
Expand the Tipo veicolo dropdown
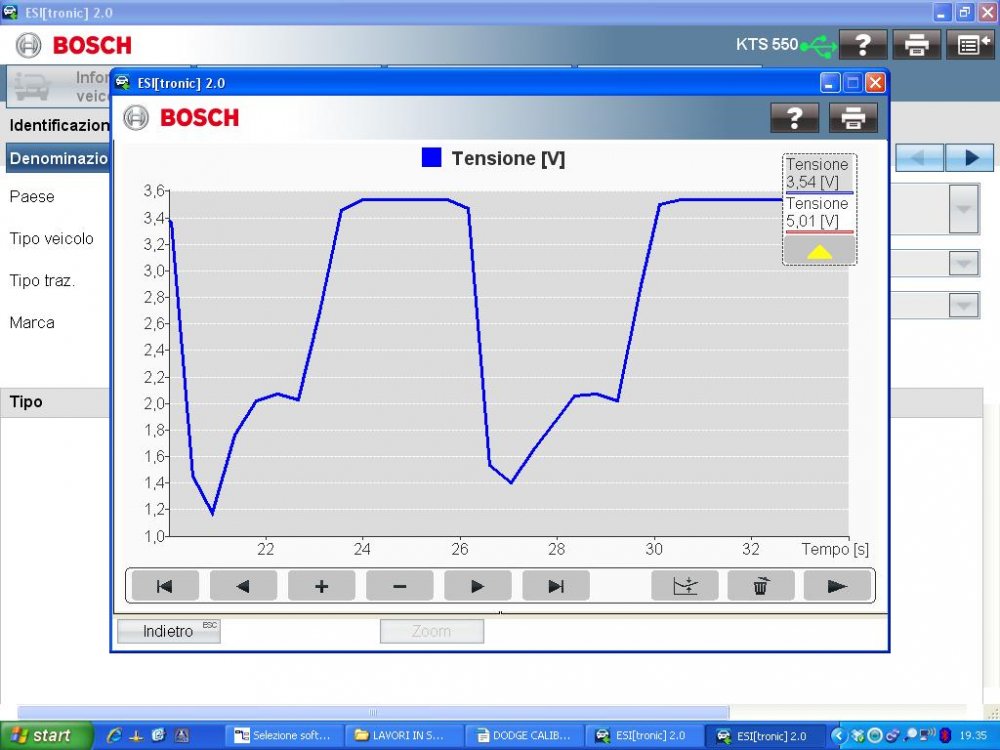(x=963, y=263)
